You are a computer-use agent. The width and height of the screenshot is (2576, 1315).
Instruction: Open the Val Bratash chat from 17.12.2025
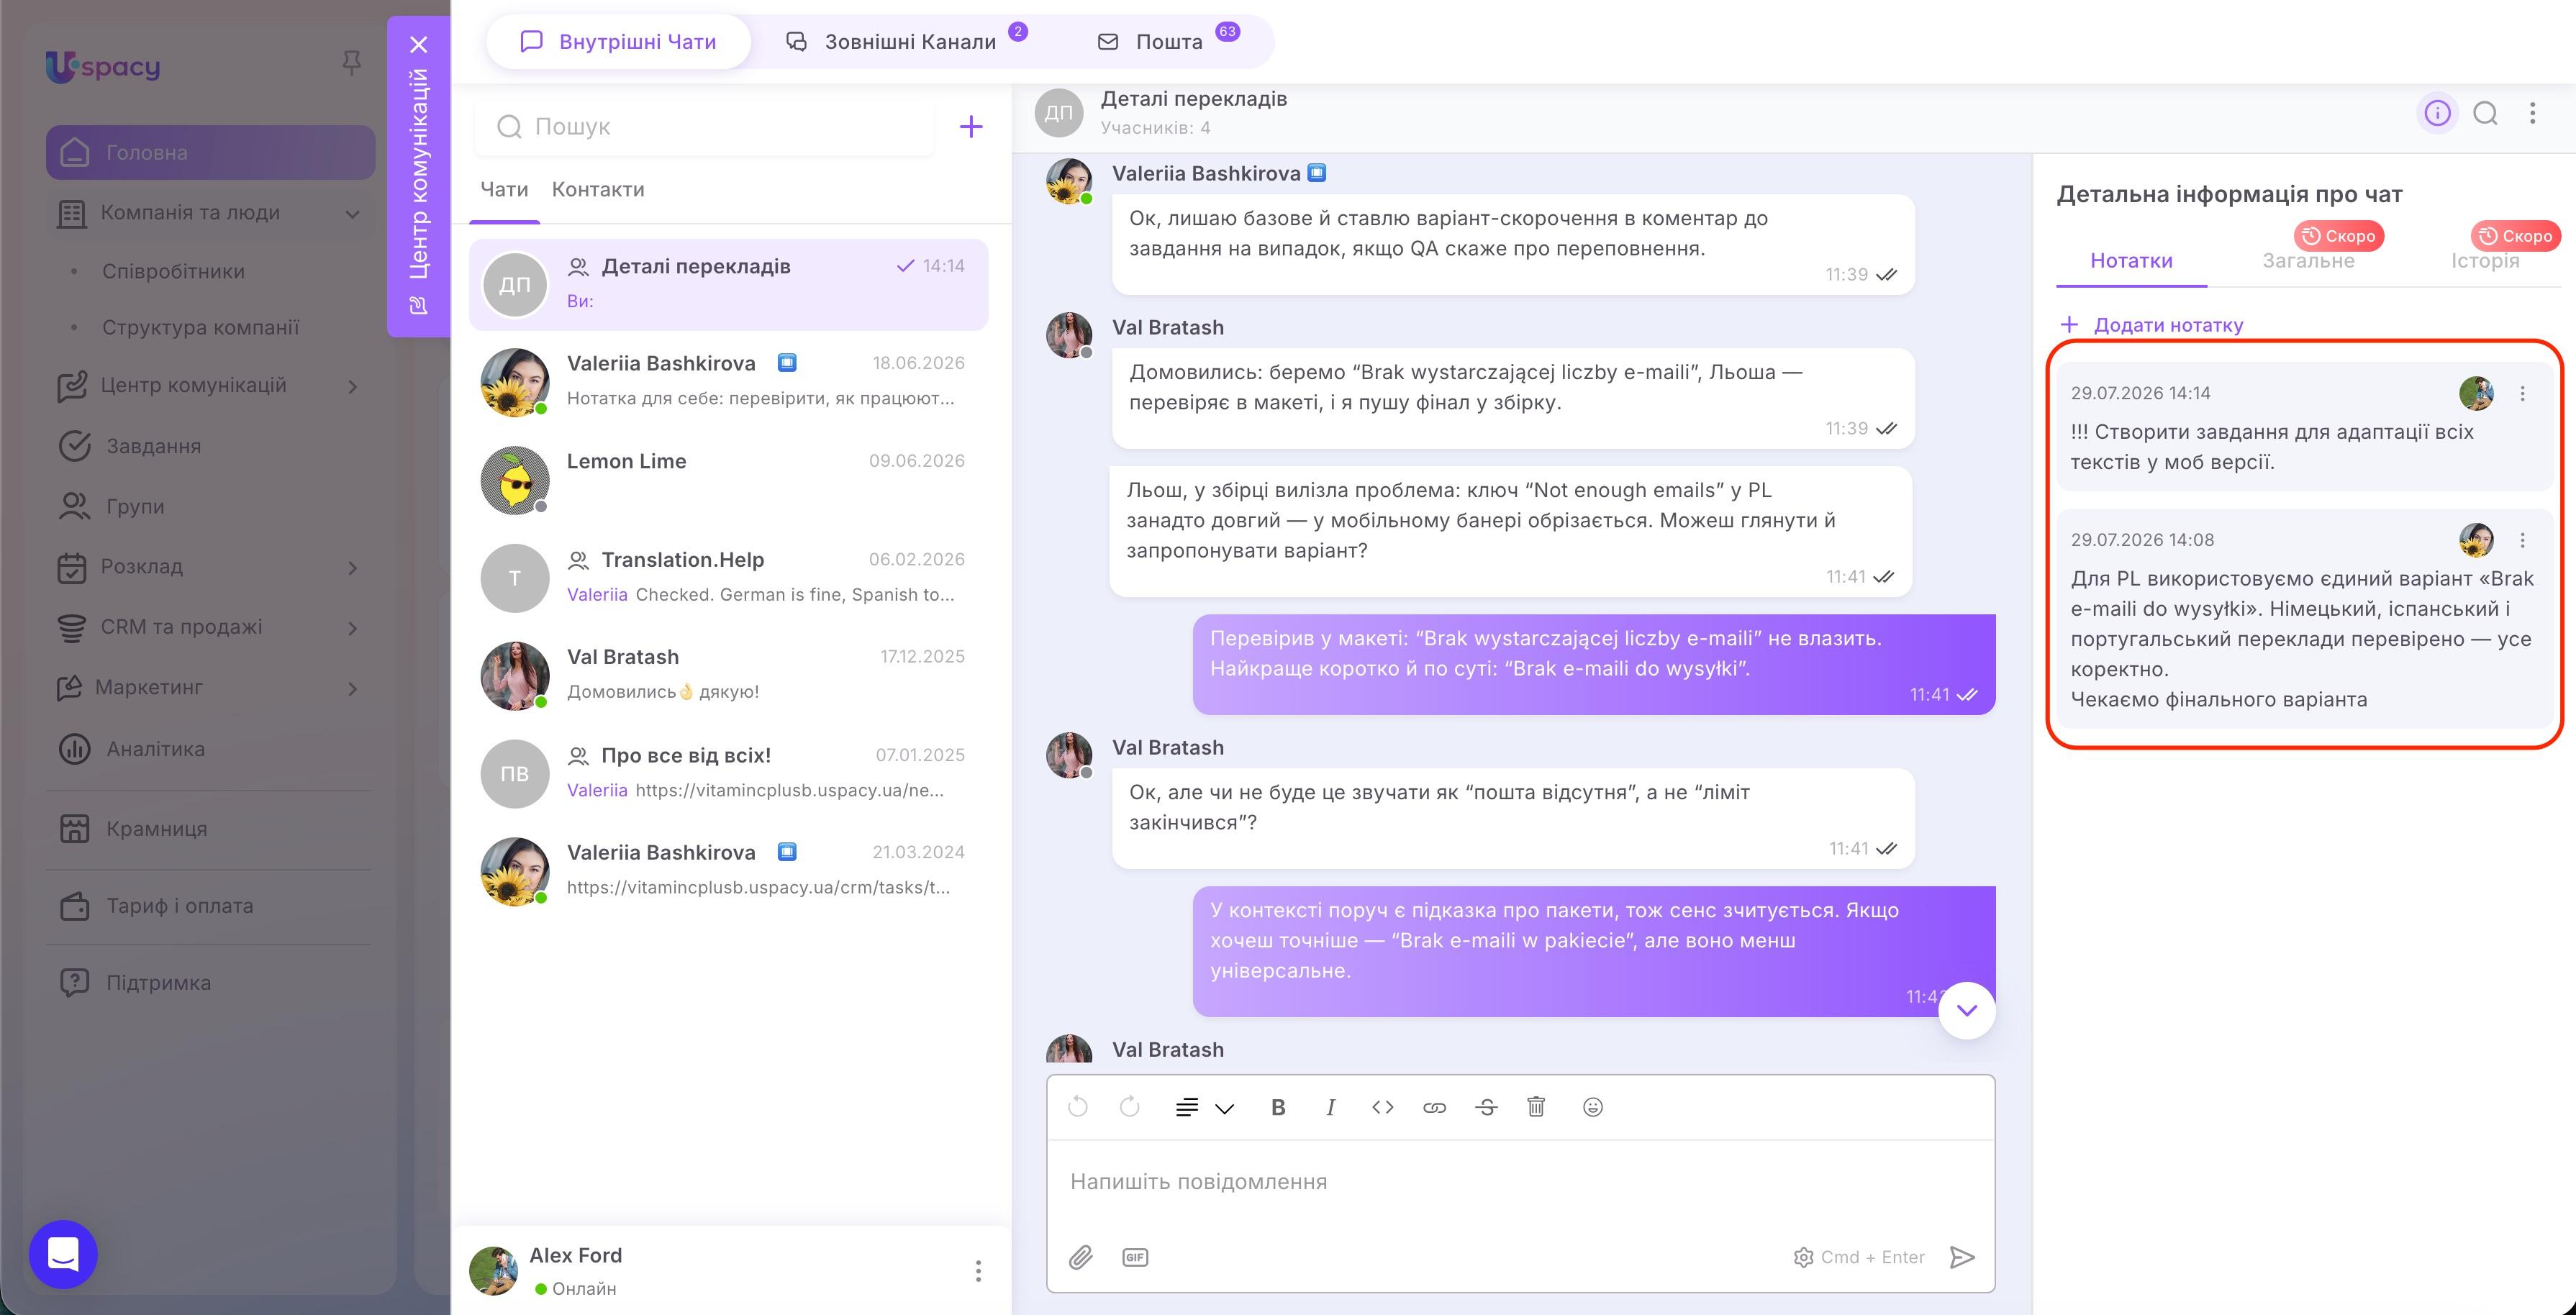729,676
